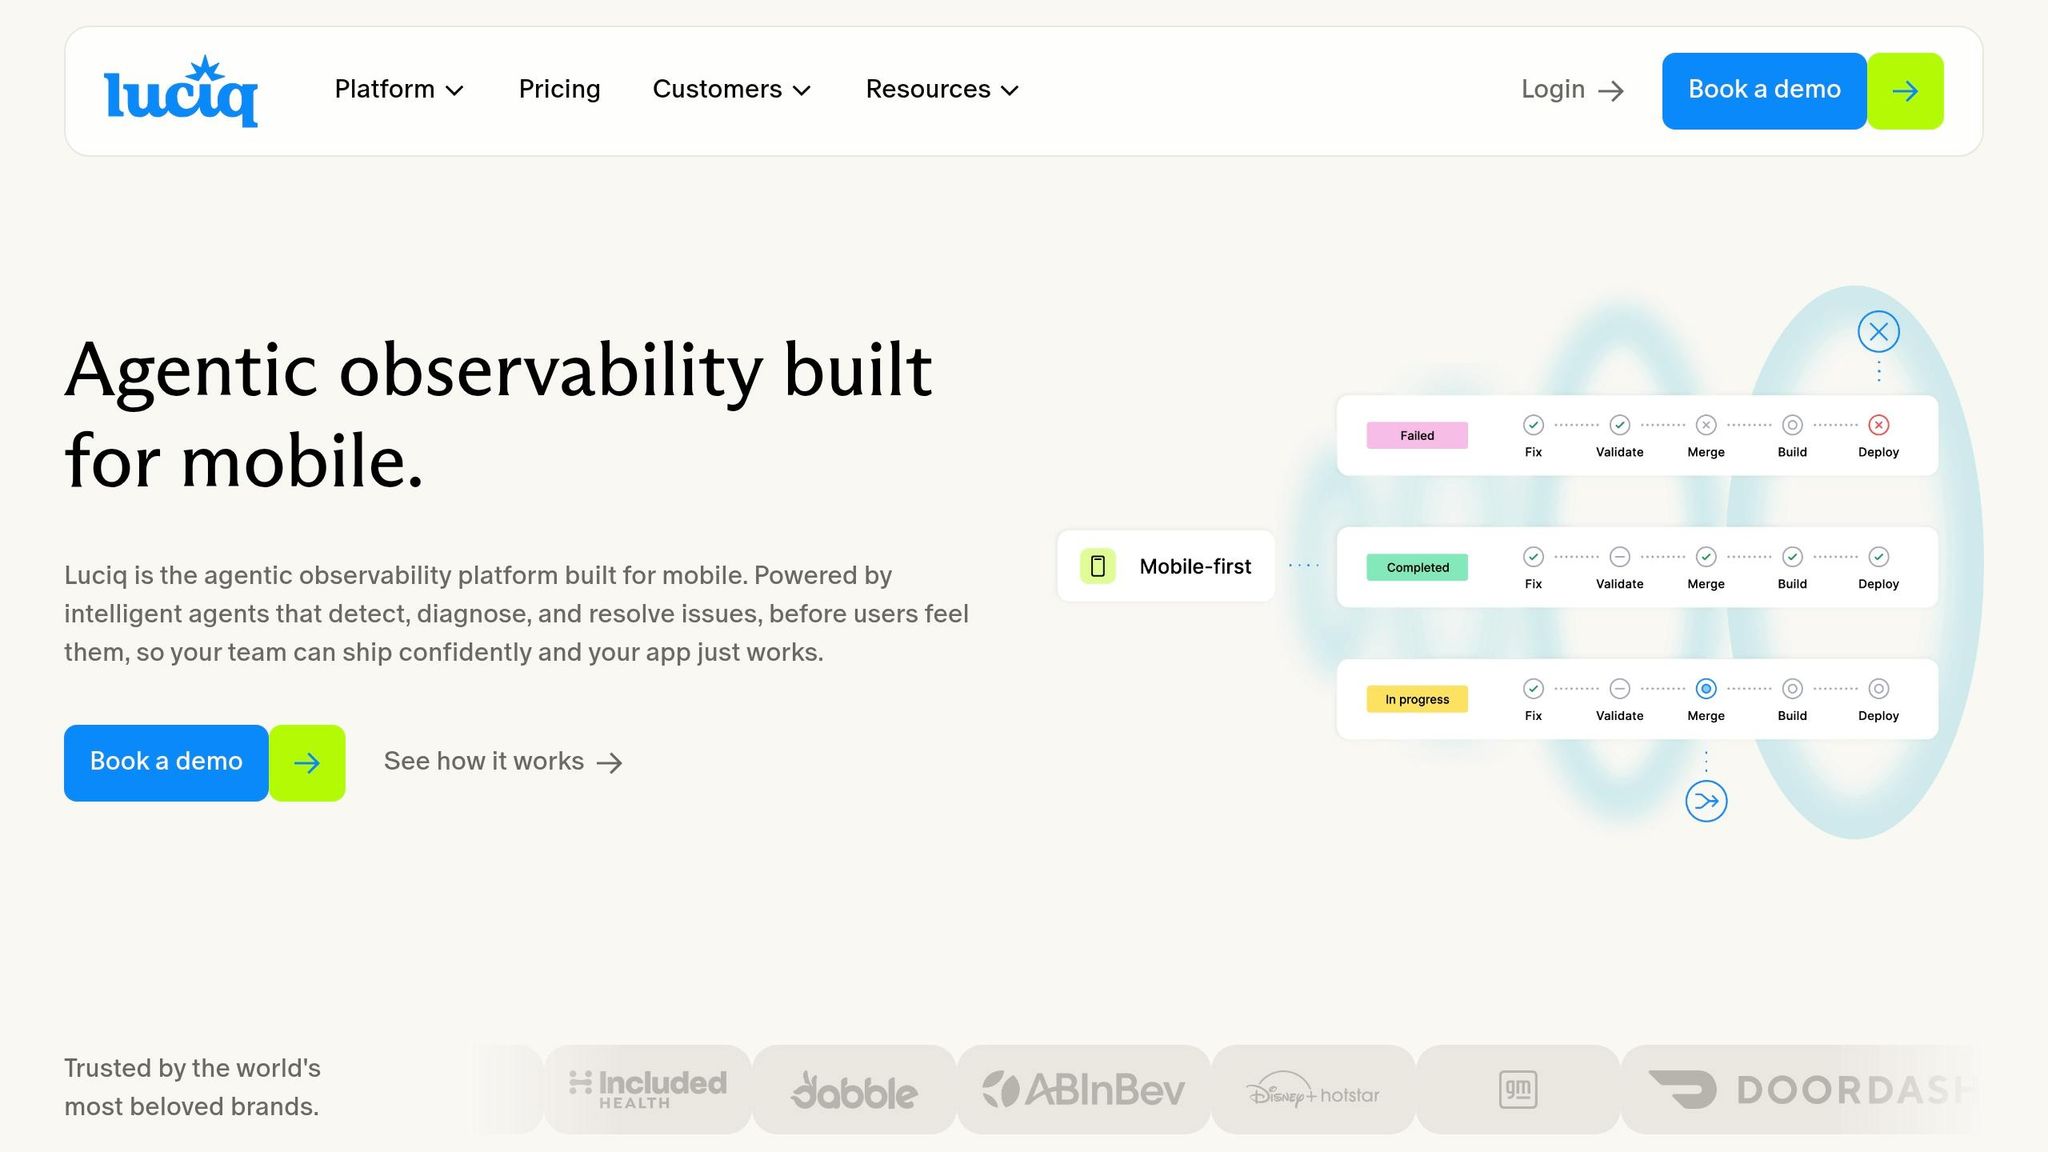Expand the Customers menu chevron
The width and height of the screenshot is (2048, 1152).
pos(802,91)
